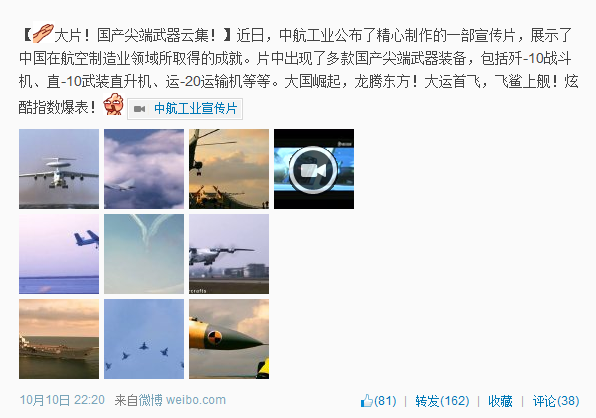Play the video thumbnail with camera icon
596x418 pixels.
click(x=314, y=169)
